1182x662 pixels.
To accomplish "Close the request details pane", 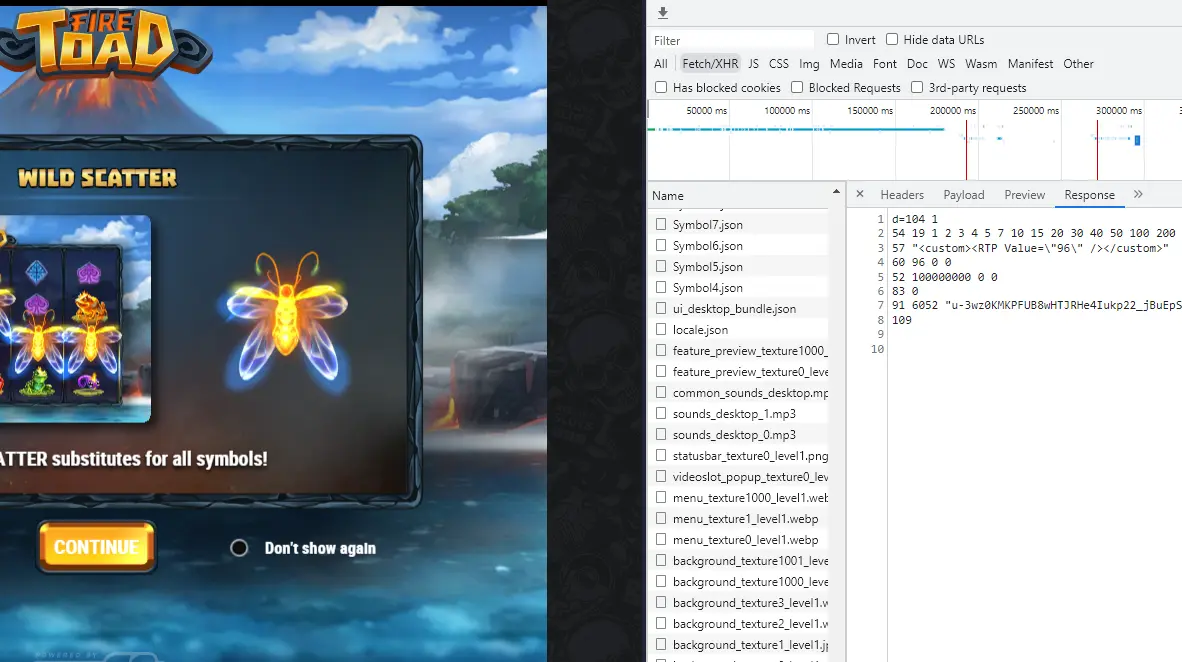I will coord(860,195).
